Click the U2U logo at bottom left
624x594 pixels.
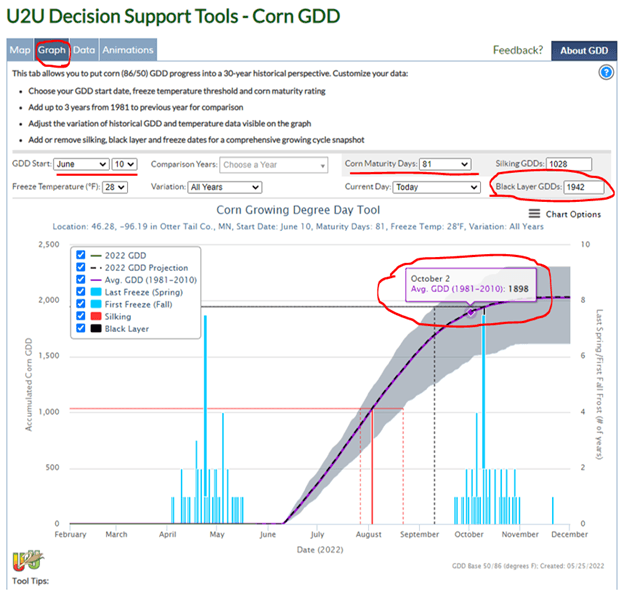coord(24,561)
